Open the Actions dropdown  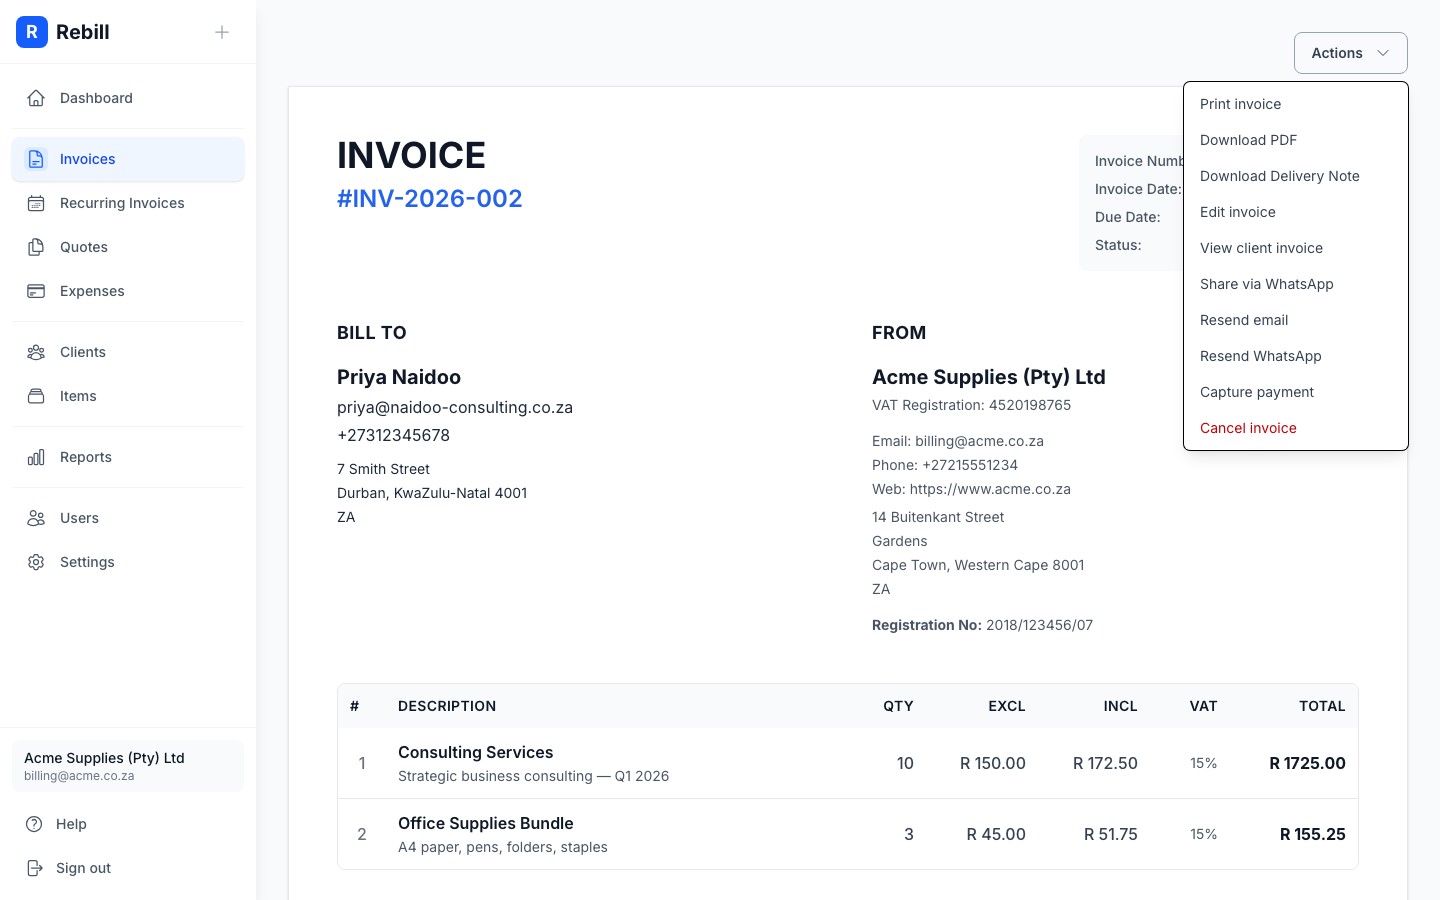click(1350, 53)
